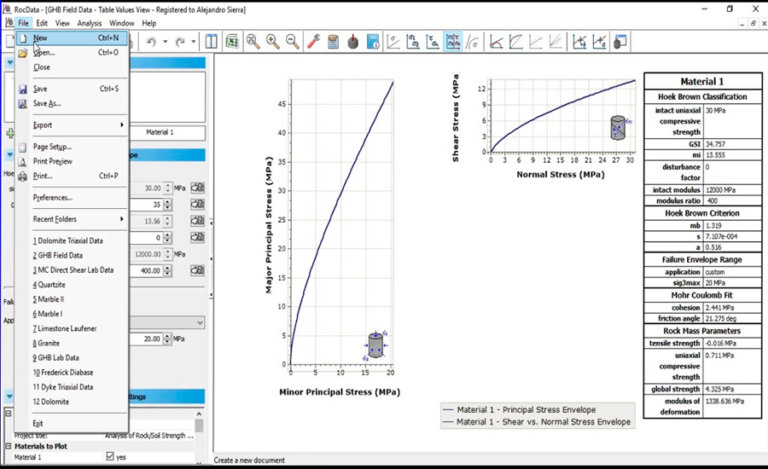
Task: Open recent file Quartzite
Action: [72, 284]
